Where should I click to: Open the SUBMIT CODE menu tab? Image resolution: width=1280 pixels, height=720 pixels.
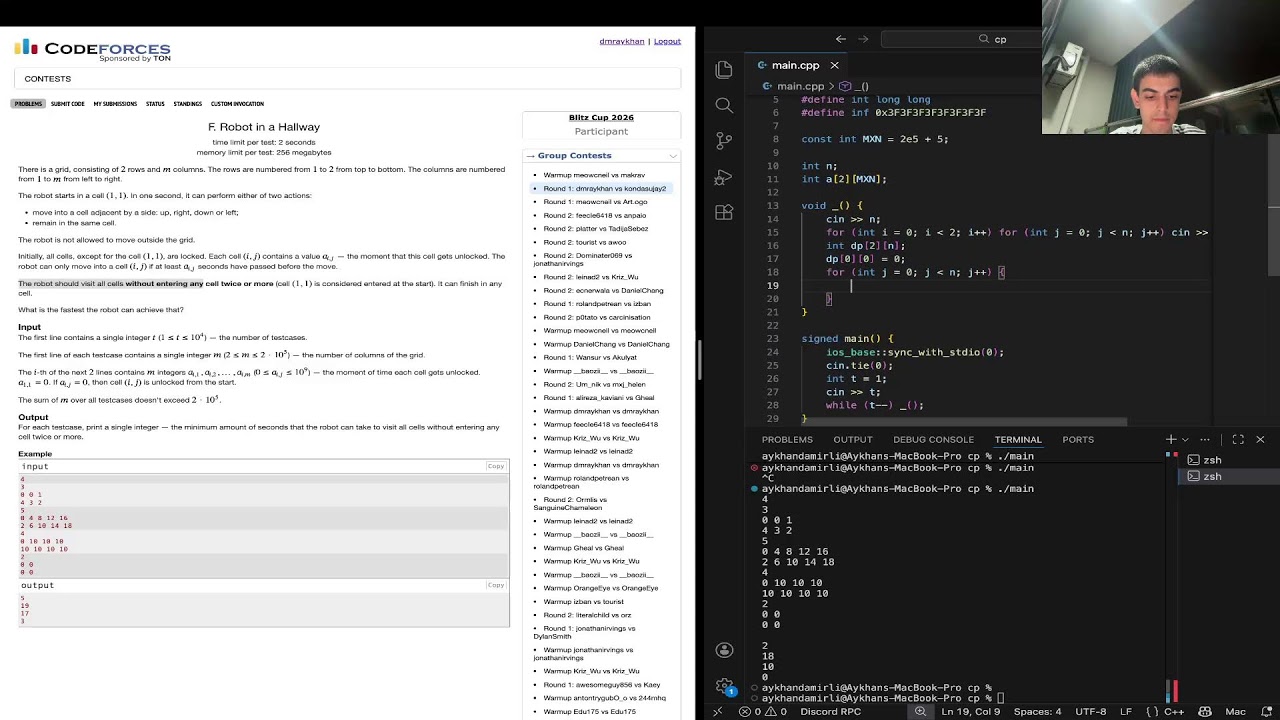click(68, 104)
